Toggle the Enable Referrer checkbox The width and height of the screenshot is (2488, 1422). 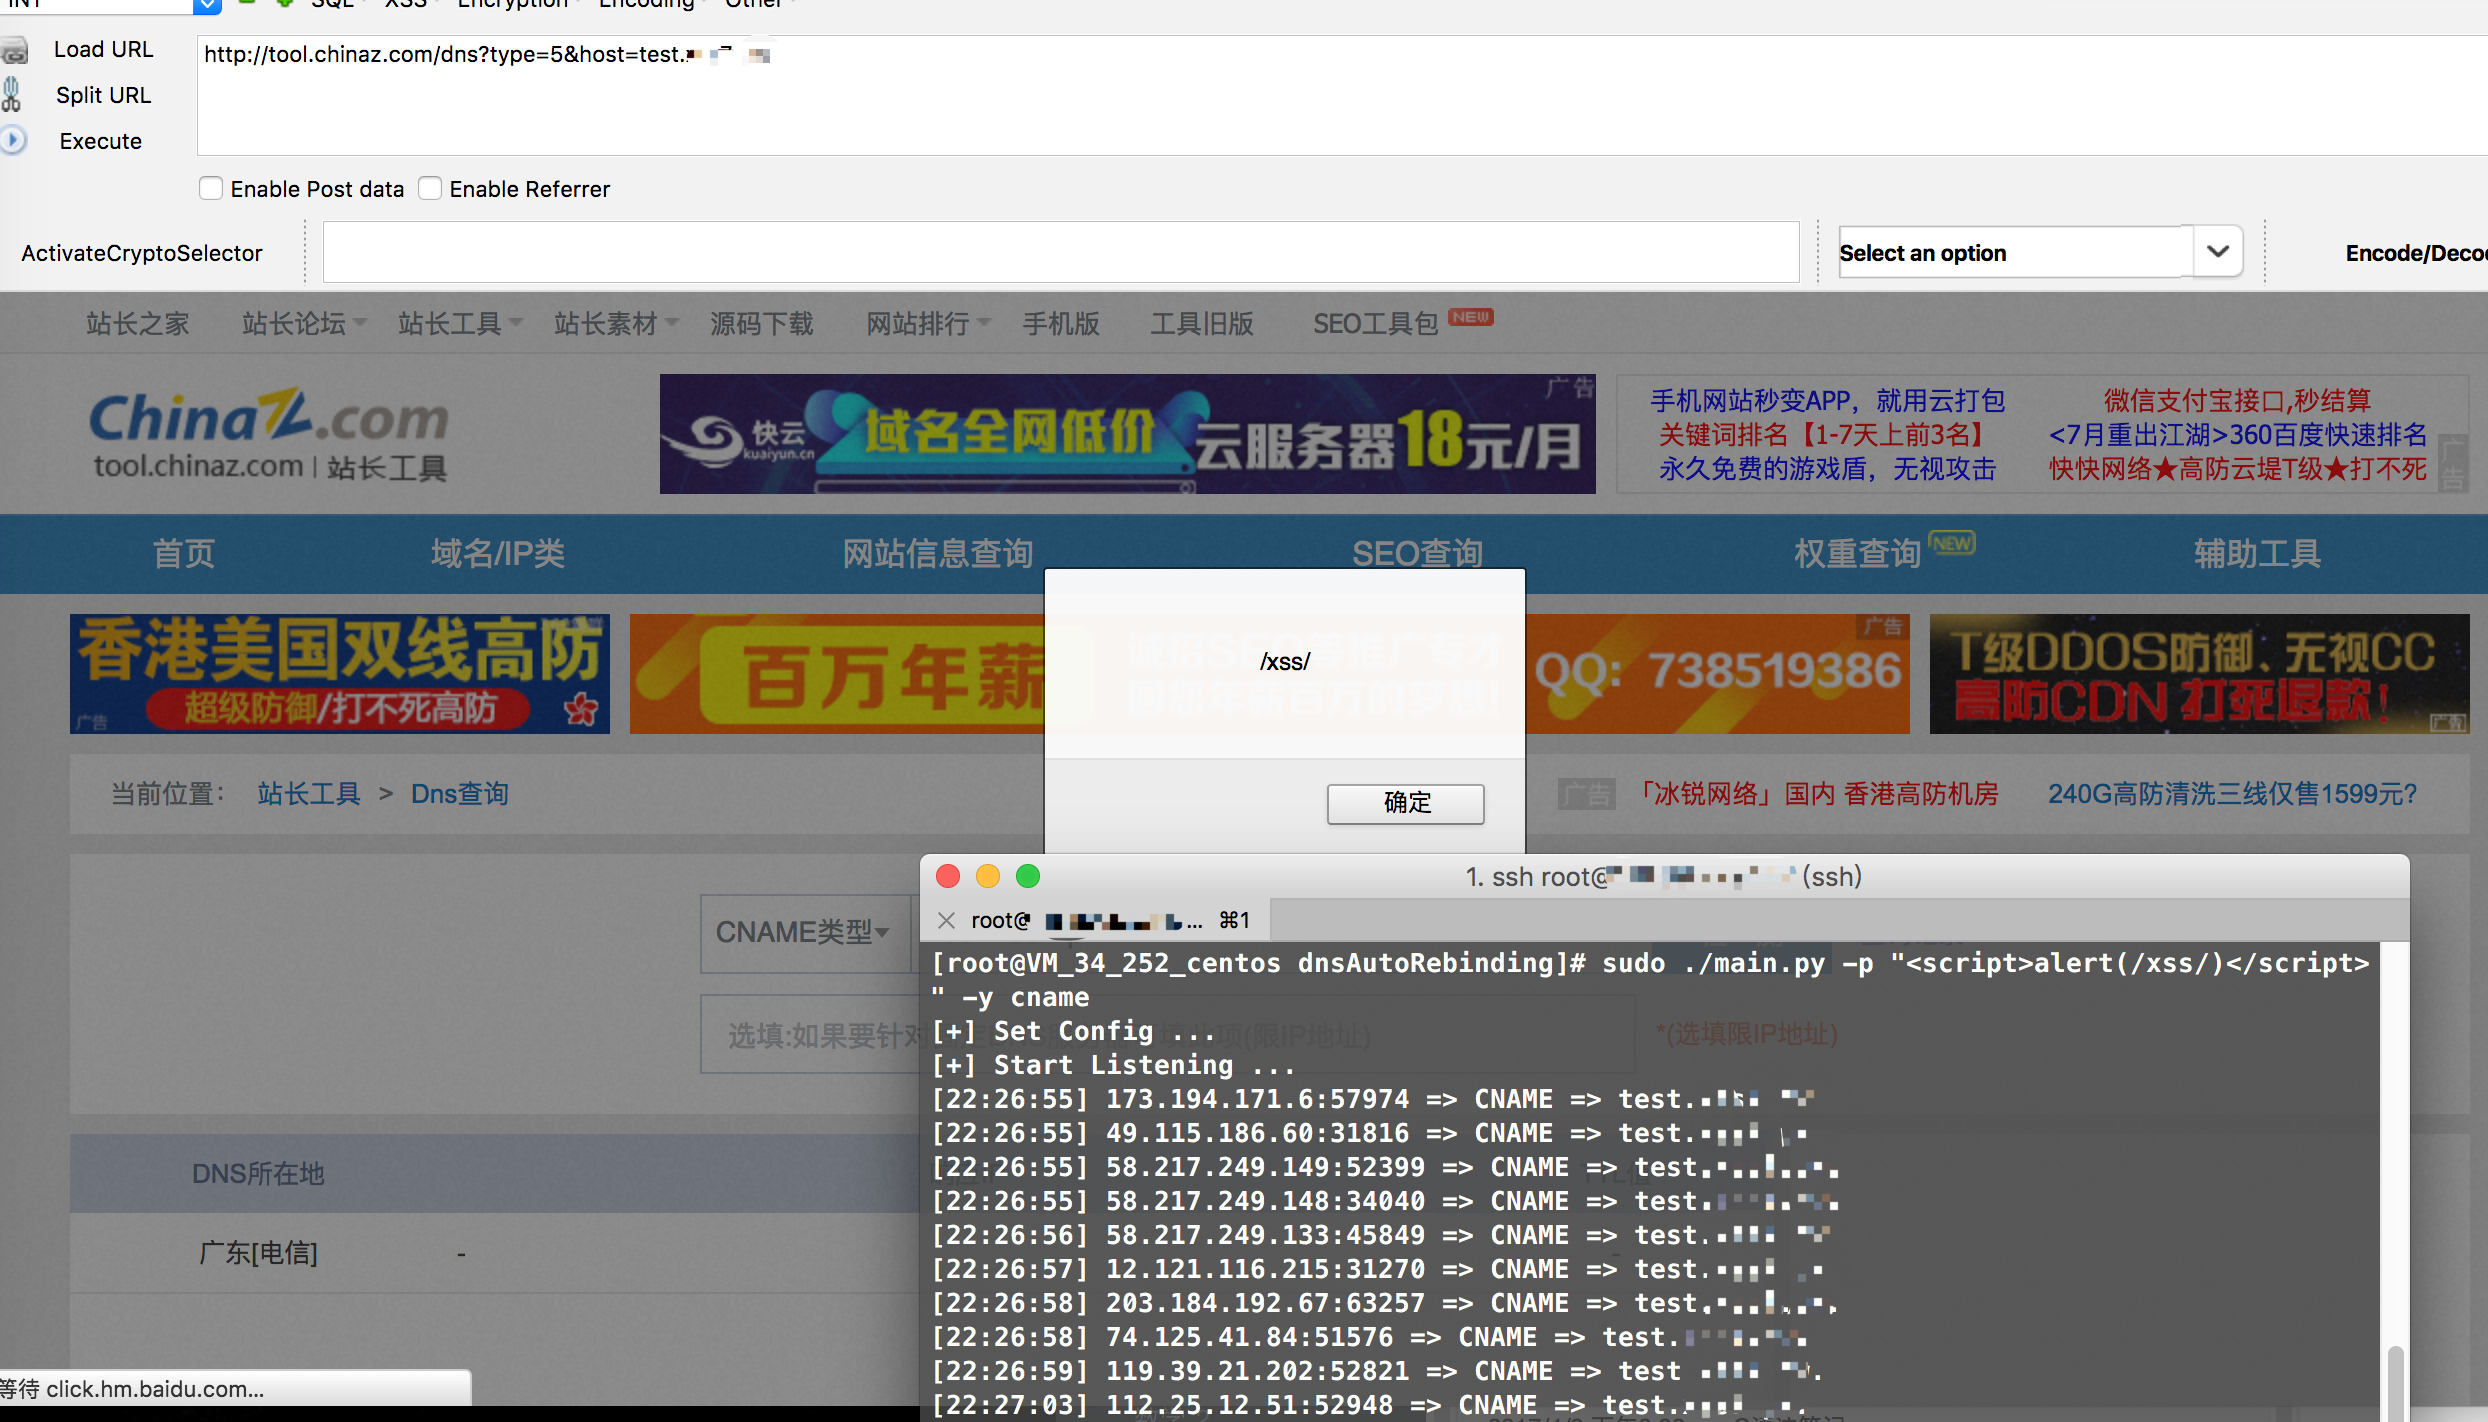(x=430, y=189)
